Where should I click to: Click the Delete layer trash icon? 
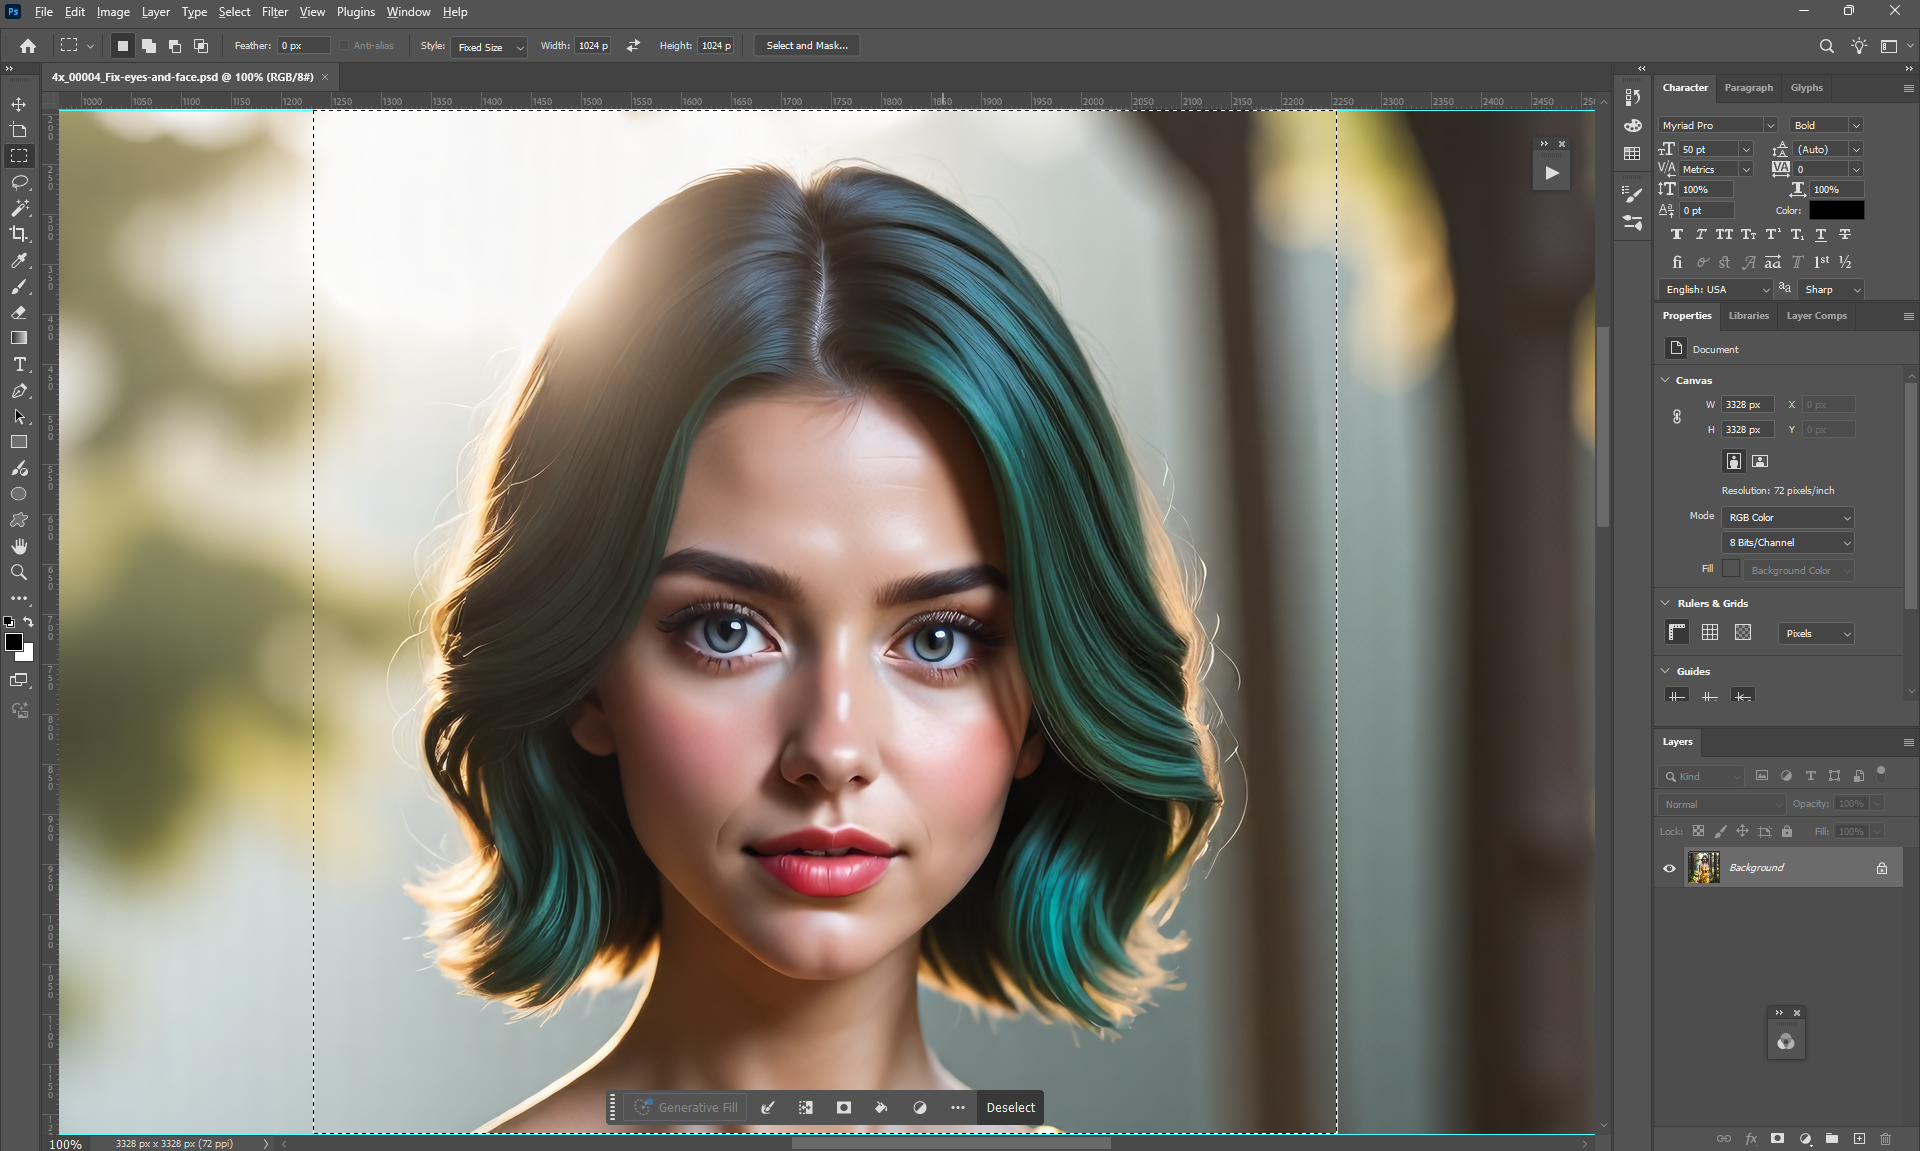[1885, 1138]
